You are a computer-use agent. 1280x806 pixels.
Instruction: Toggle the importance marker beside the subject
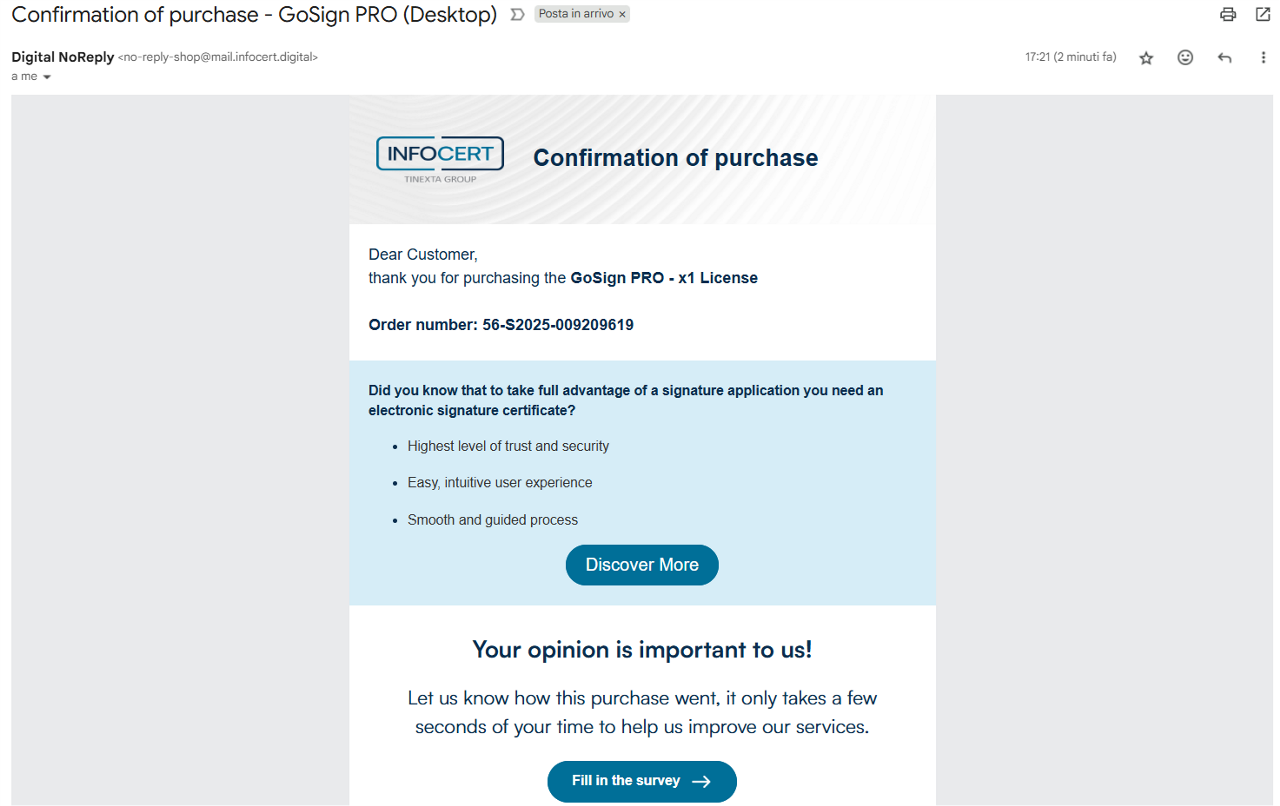[517, 15]
